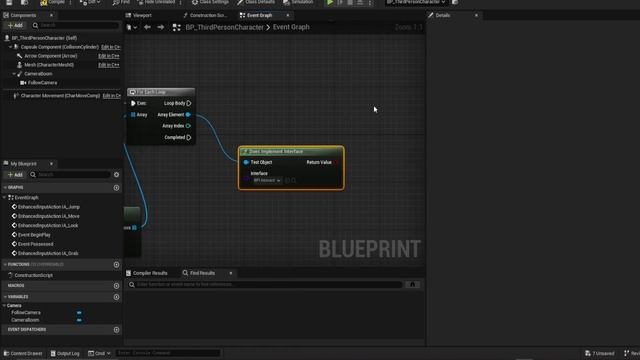
Task: Click the For Each Loop node title
Action: tap(151, 92)
